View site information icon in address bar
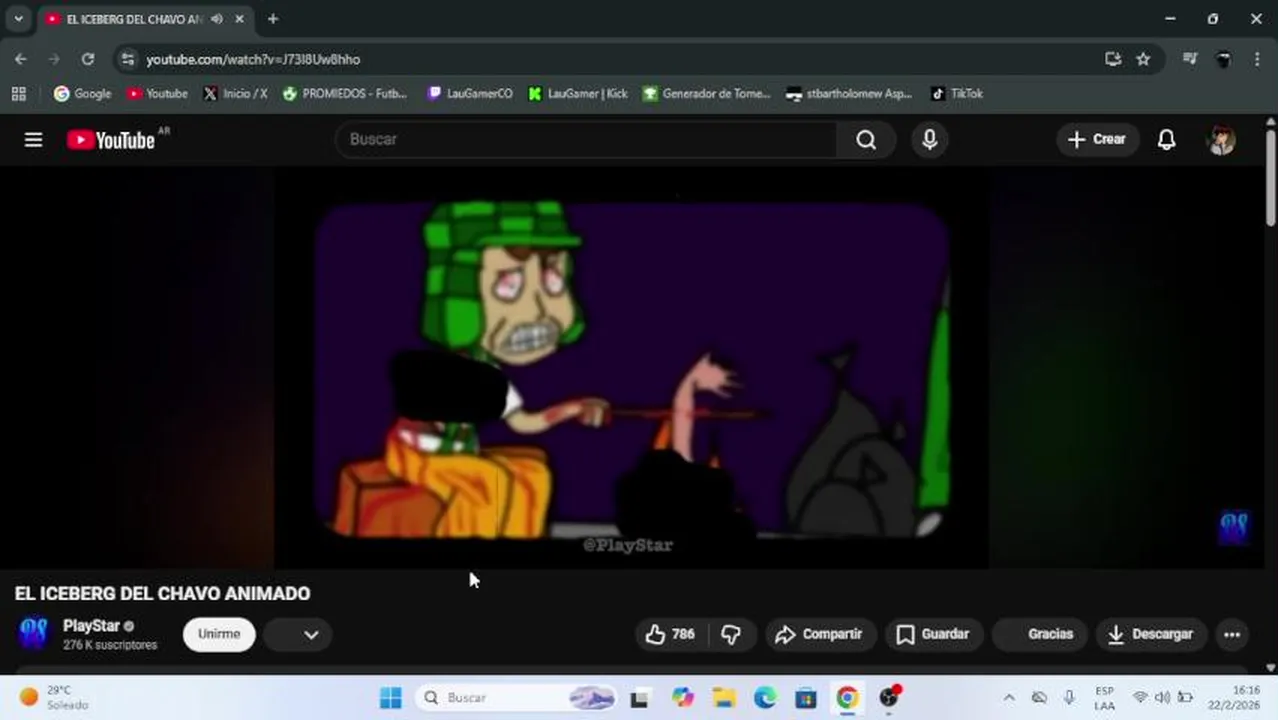This screenshot has height=720, width=1278. [127, 59]
